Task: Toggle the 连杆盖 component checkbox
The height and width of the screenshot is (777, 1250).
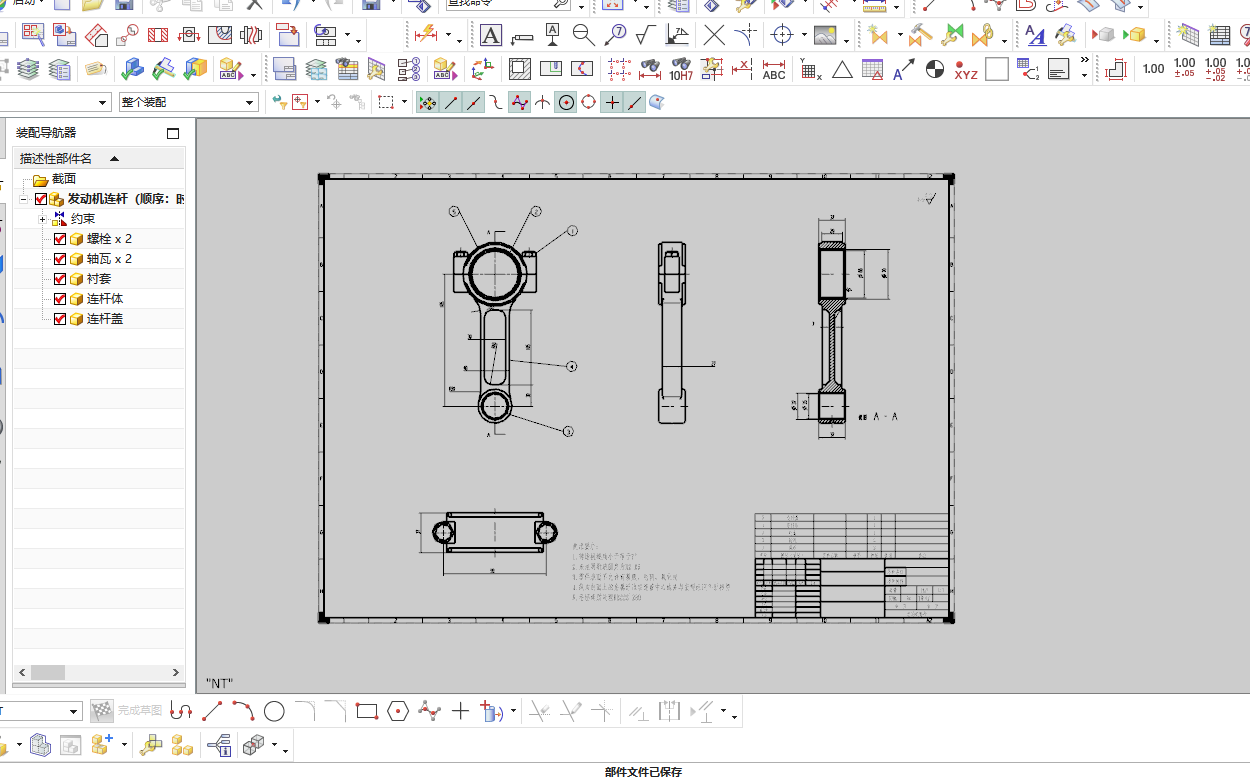Action: 60,319
